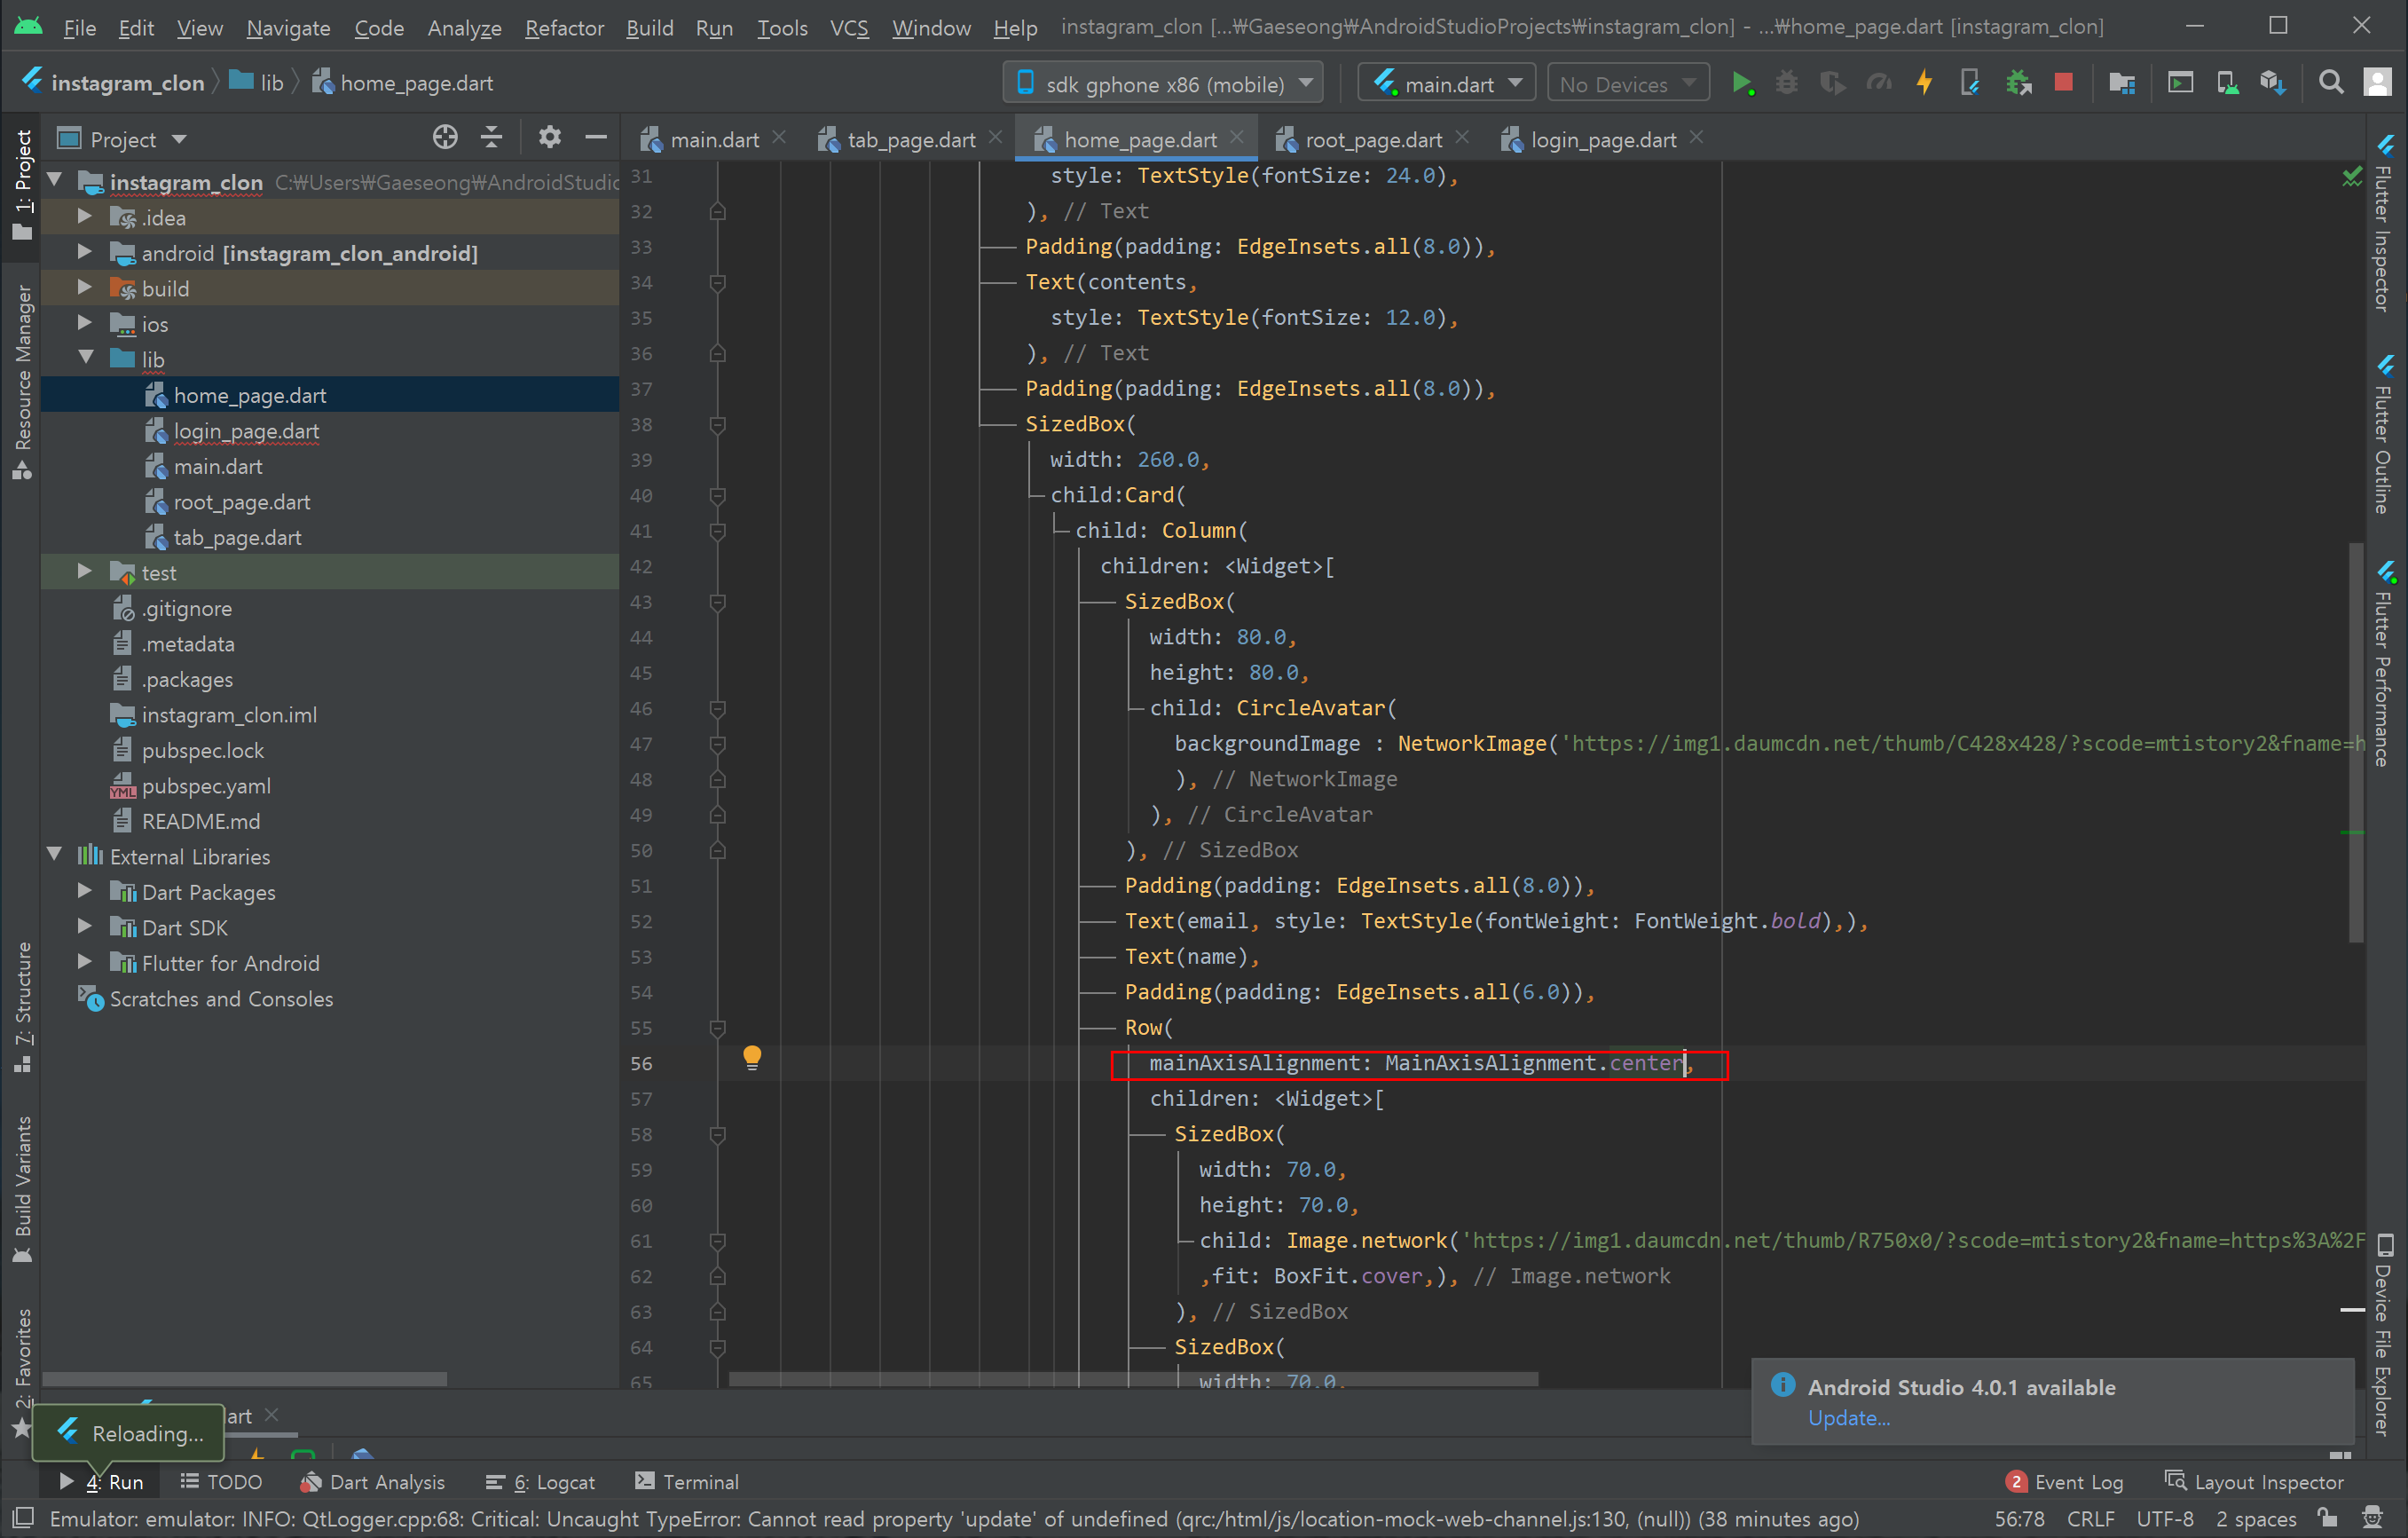Open the AVD Manager icon
The height and width of the screenshot is (1538, 2408).
[x=2226, y=84]
